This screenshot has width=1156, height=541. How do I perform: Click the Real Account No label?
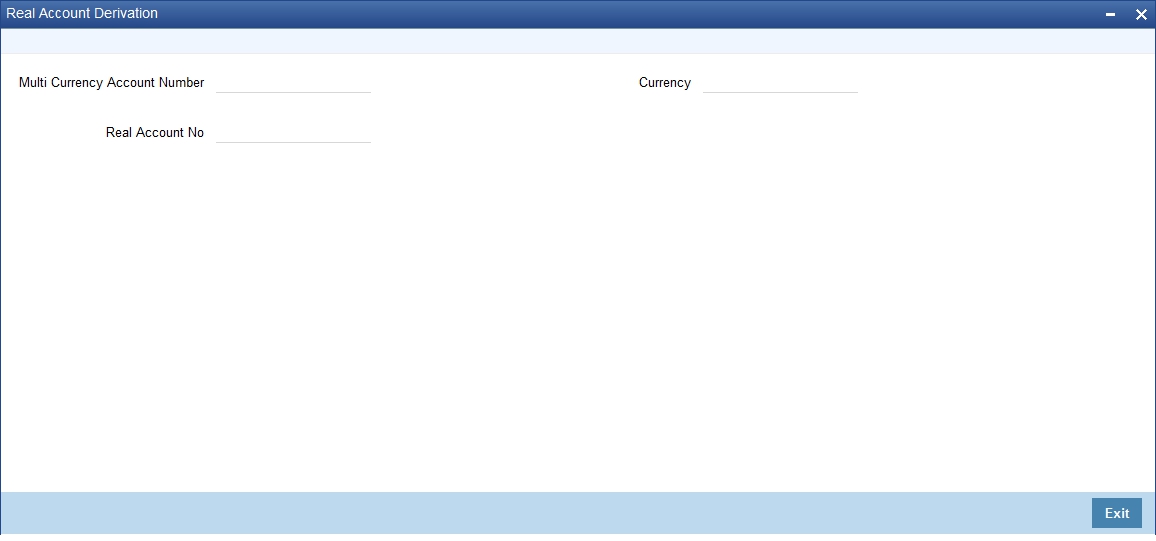click(155, 133)
